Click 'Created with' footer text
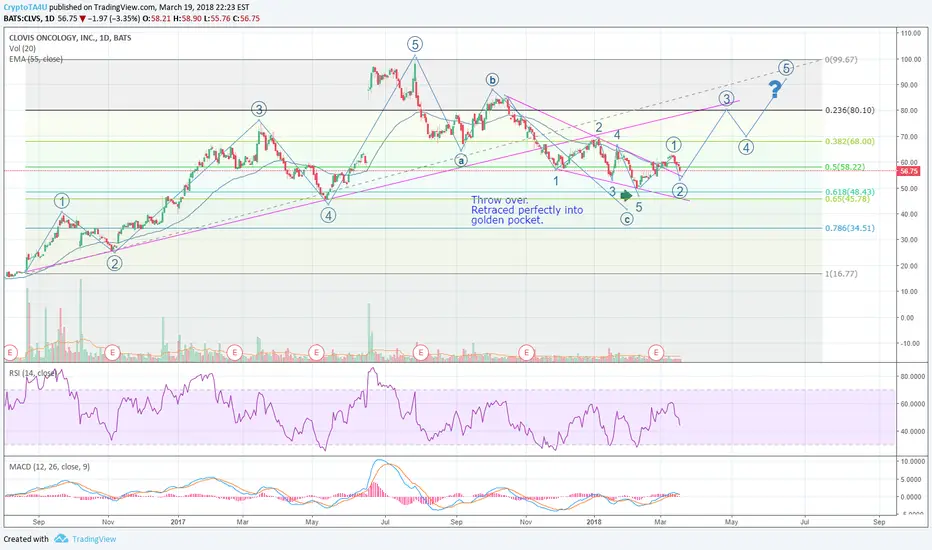Viewport: 932px width, 550px height. point(26,539)
